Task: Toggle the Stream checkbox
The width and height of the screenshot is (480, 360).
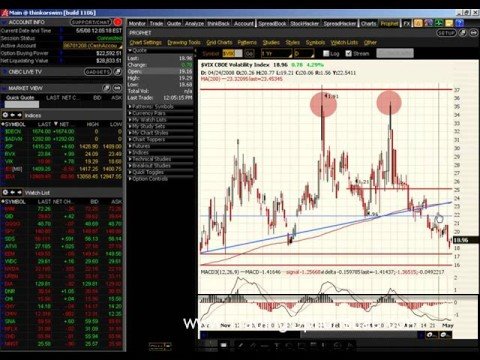Action: coord(349,53)
